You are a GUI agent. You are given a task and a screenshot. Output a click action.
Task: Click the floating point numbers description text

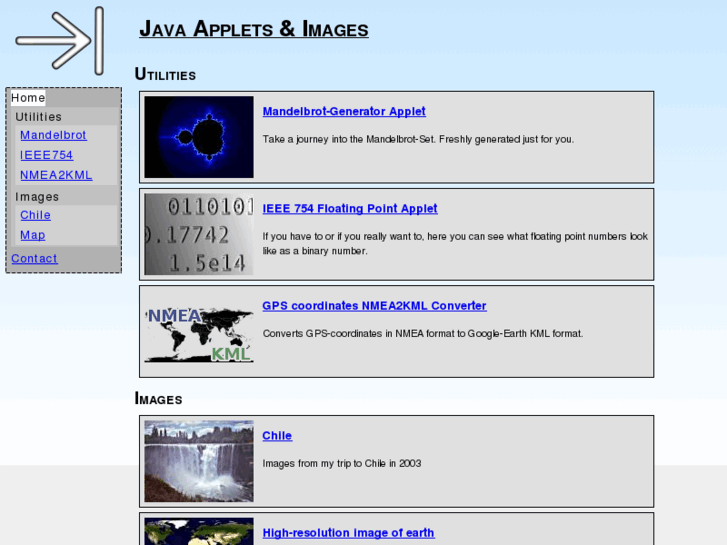(455, 244)
